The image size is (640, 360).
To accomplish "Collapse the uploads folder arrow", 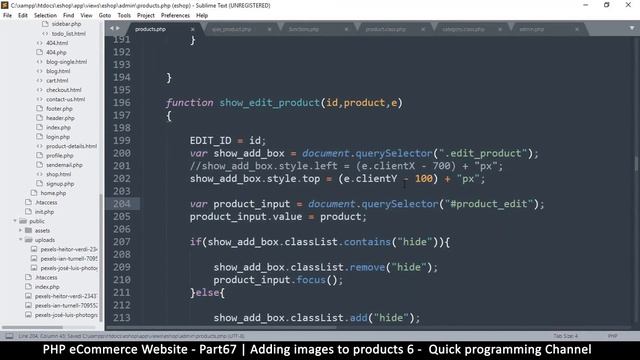I will (x=20, y=240).
